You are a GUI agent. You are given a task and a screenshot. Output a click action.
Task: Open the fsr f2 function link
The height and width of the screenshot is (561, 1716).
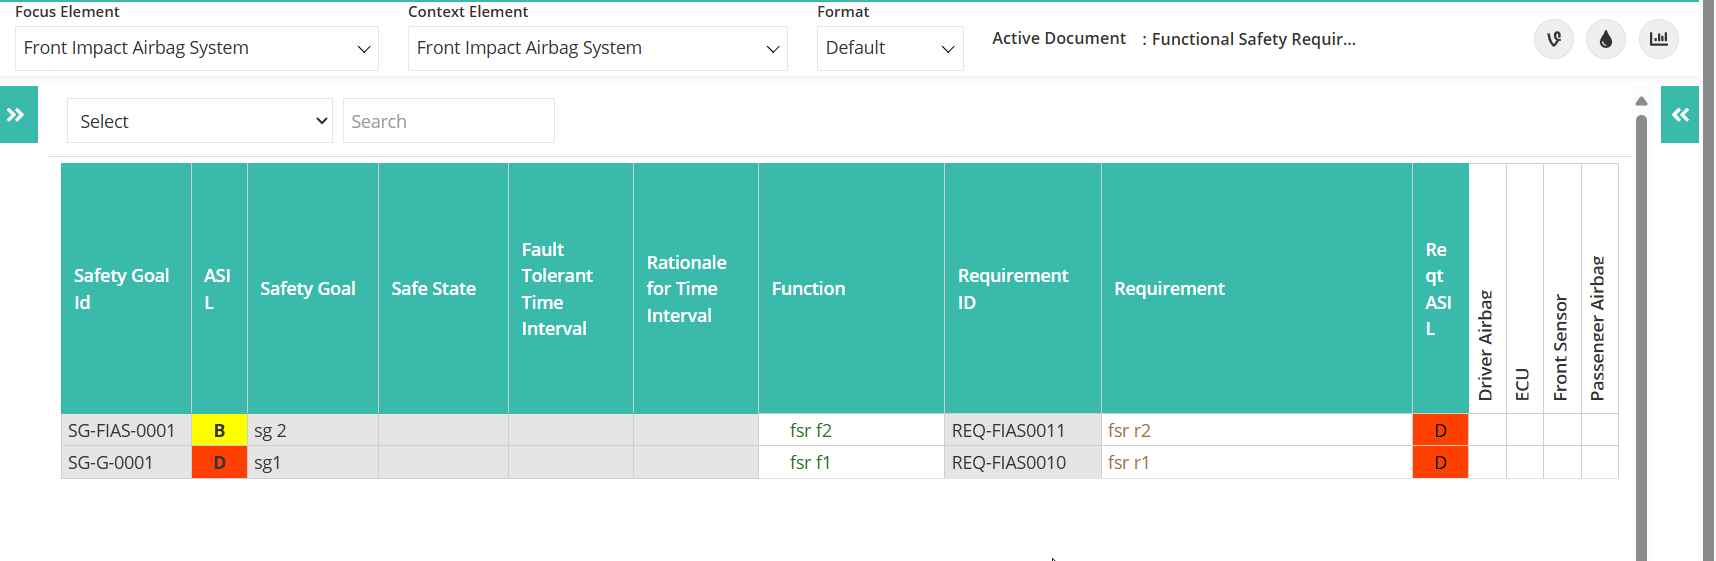[811, 431]
